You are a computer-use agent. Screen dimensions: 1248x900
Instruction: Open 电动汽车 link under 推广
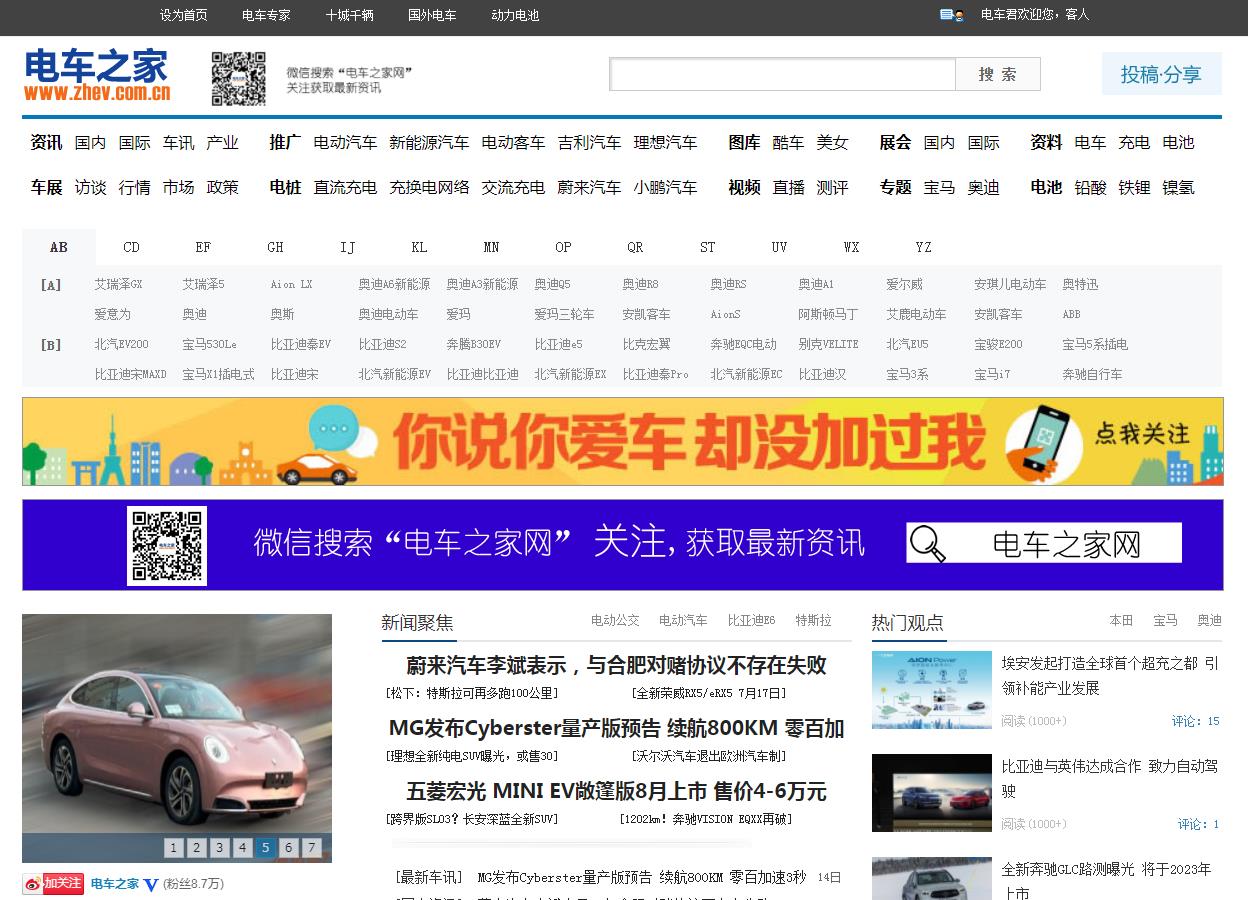click(x=345, y=142)
